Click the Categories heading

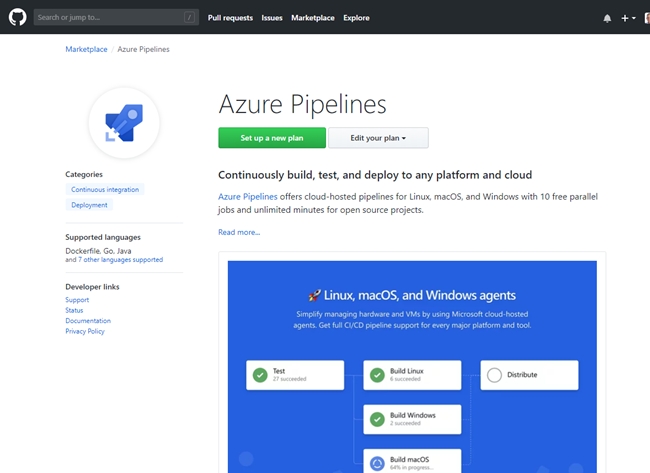pos(84,174)
